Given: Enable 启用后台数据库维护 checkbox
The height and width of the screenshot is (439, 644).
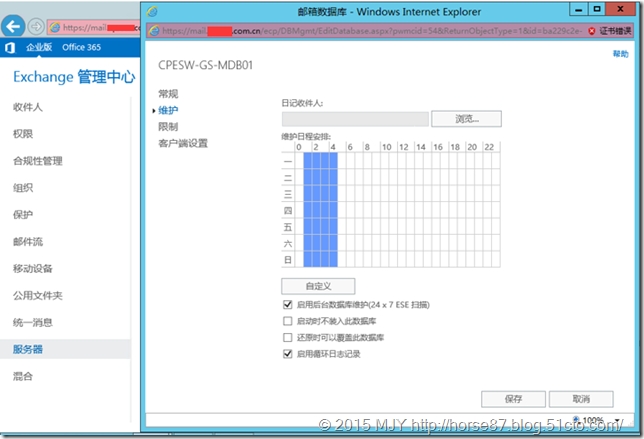Looking at the screenshot, I should (x=288, y=304).
